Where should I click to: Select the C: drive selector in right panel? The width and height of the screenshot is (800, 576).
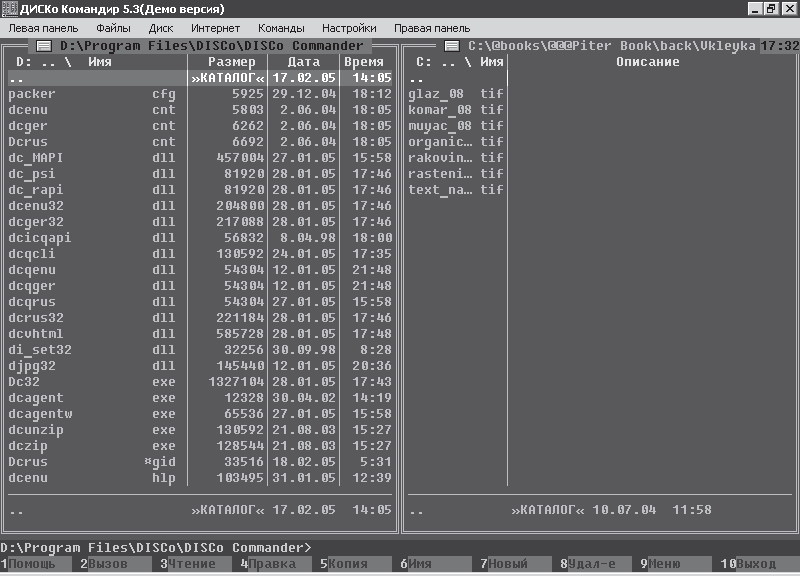click(x=423, y=62)
